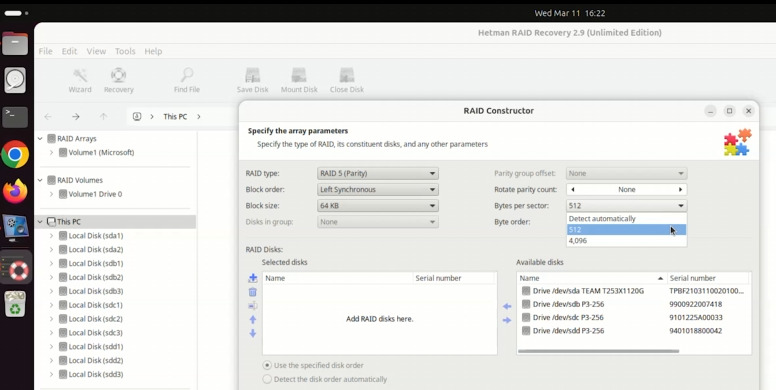Open Disks utility in the dock

15,80
